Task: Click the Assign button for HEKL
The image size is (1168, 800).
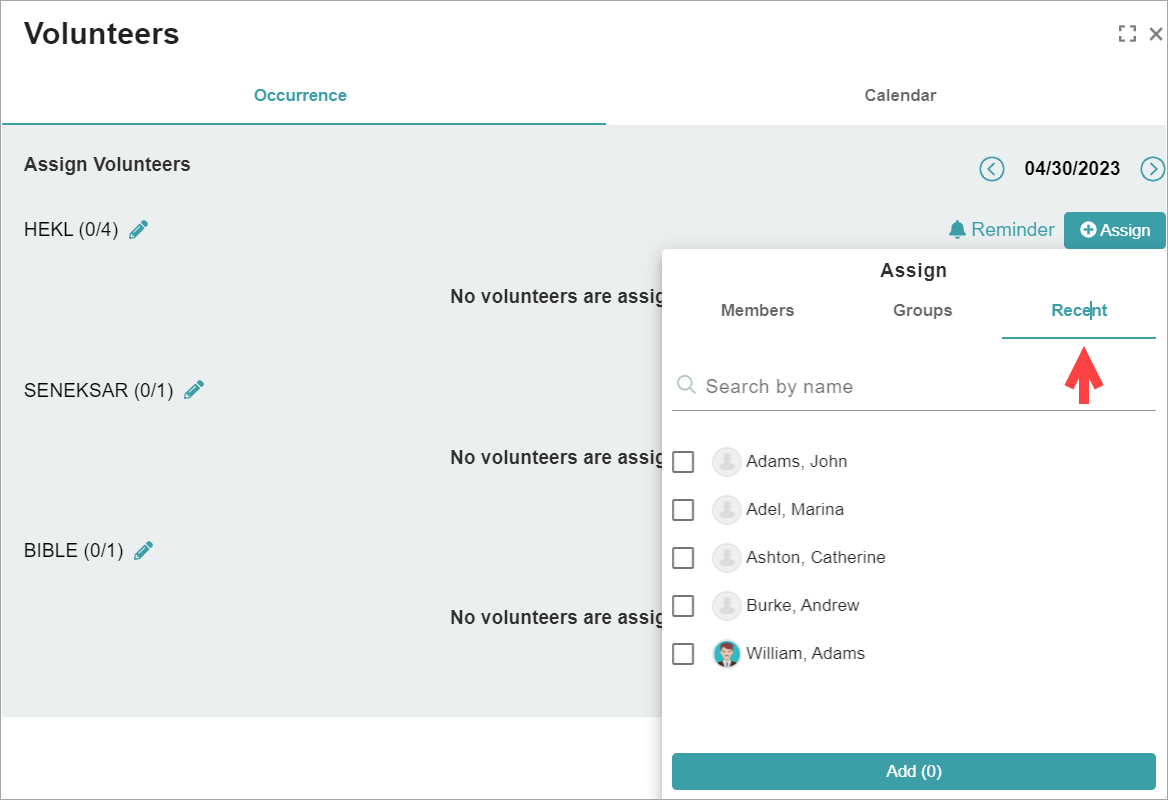Action: (1114, 230)
